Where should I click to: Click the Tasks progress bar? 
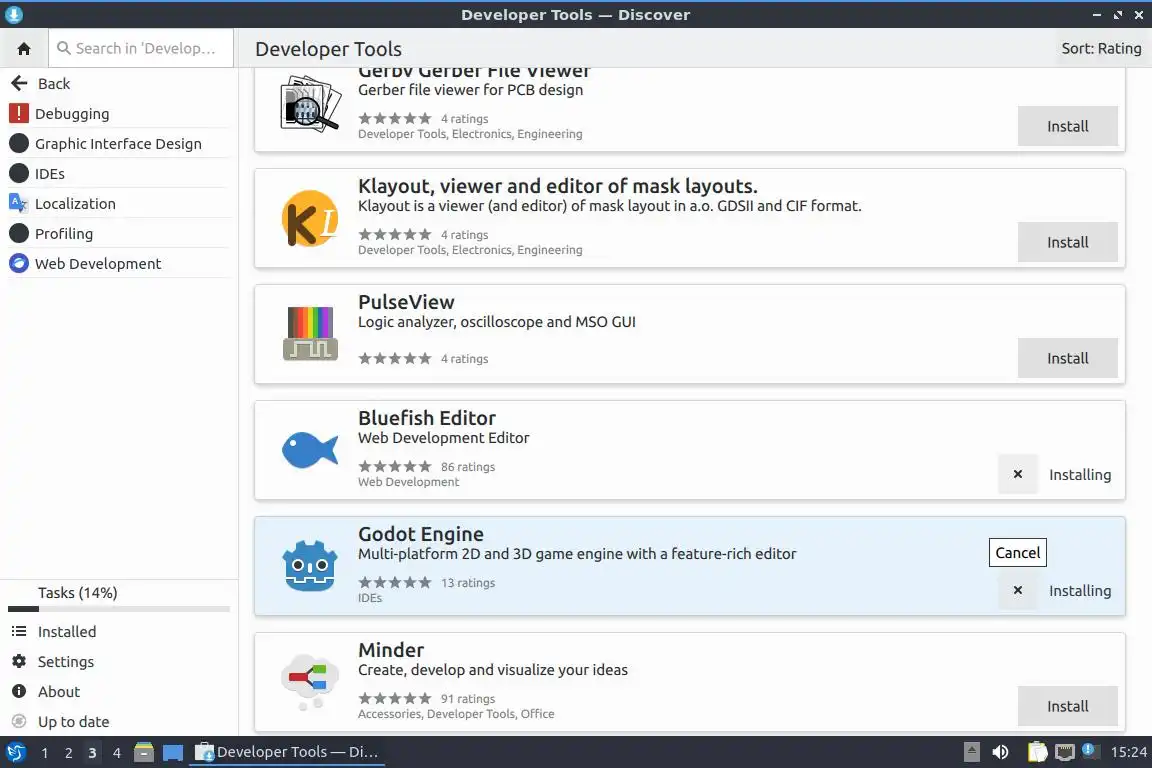point(119,609)
